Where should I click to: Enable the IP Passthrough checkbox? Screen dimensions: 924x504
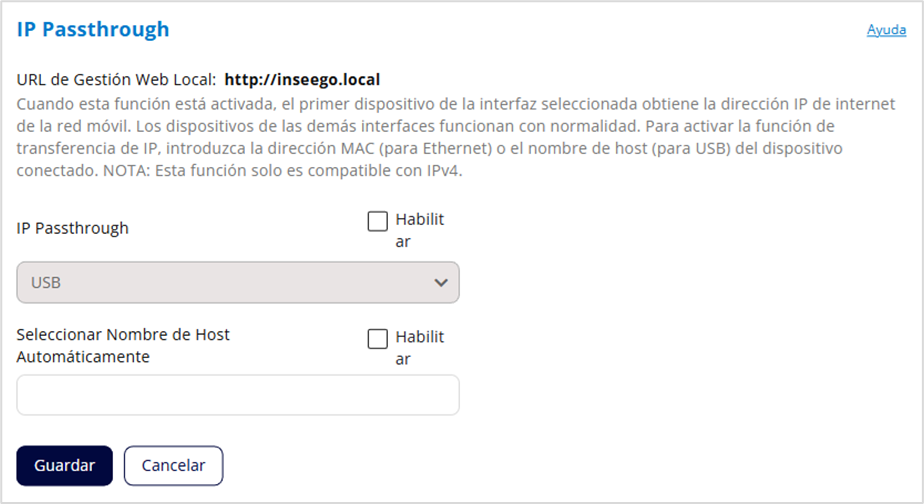click(x=377, y=221)
